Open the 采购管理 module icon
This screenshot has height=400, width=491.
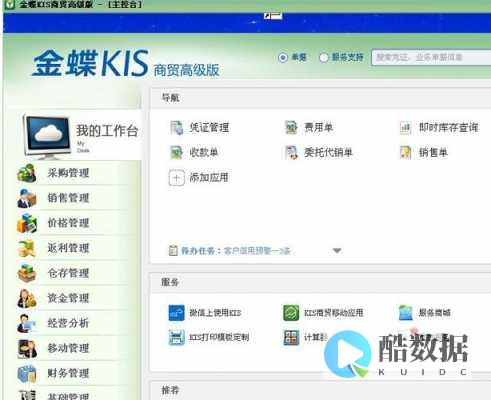tap(27, 173)
